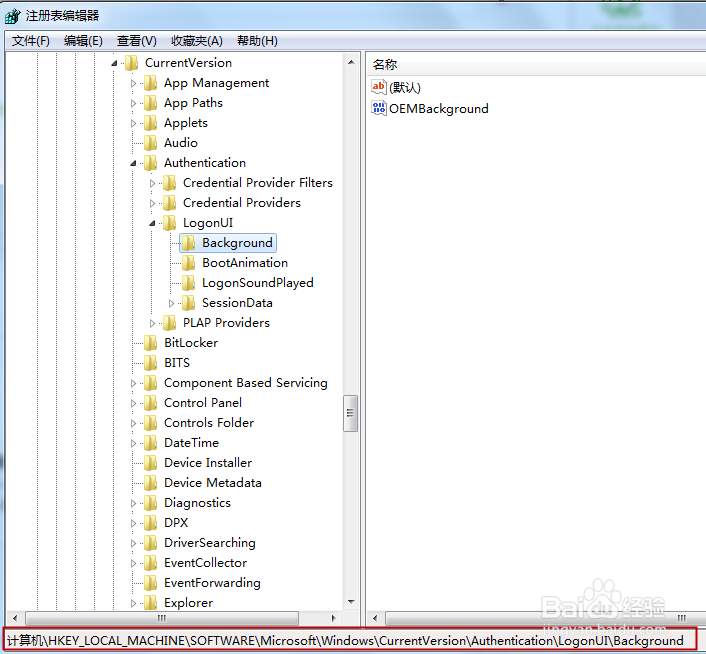Click the status bar registry path
Viewport: 706px width, 654px height.
click(345, 640)
